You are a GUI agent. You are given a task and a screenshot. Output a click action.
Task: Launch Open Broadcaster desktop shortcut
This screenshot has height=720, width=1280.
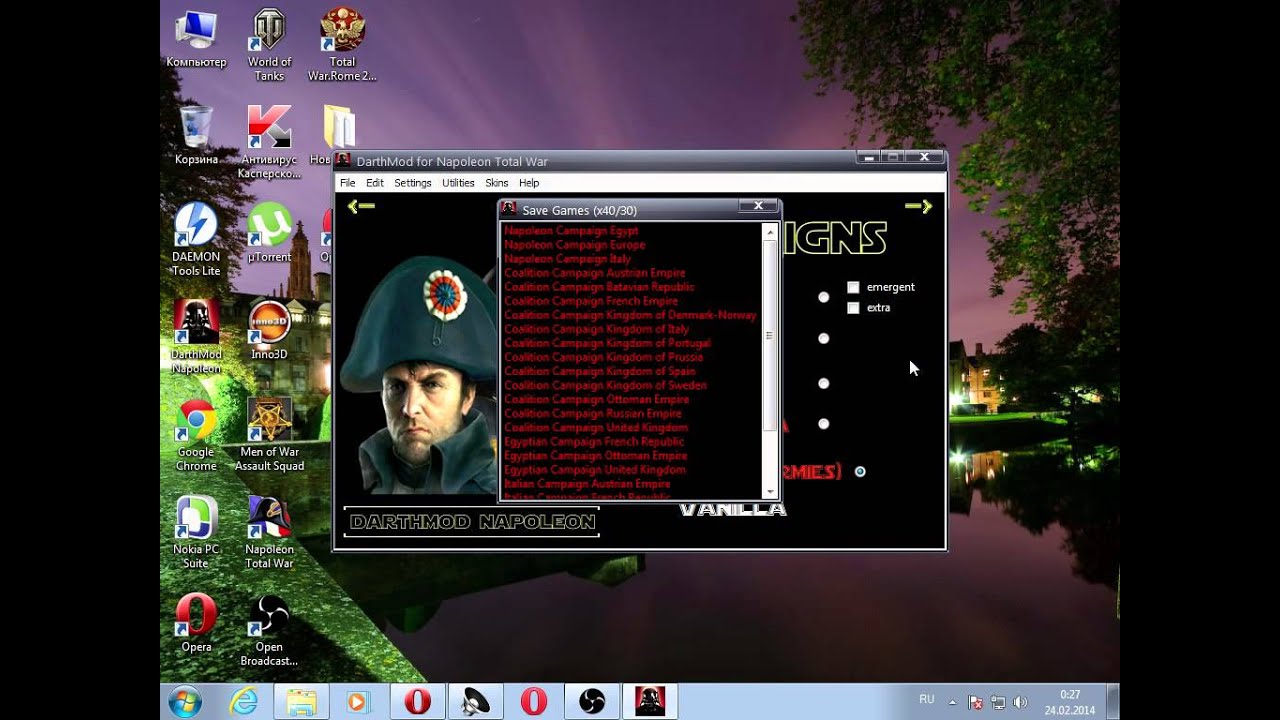point(269,630)
